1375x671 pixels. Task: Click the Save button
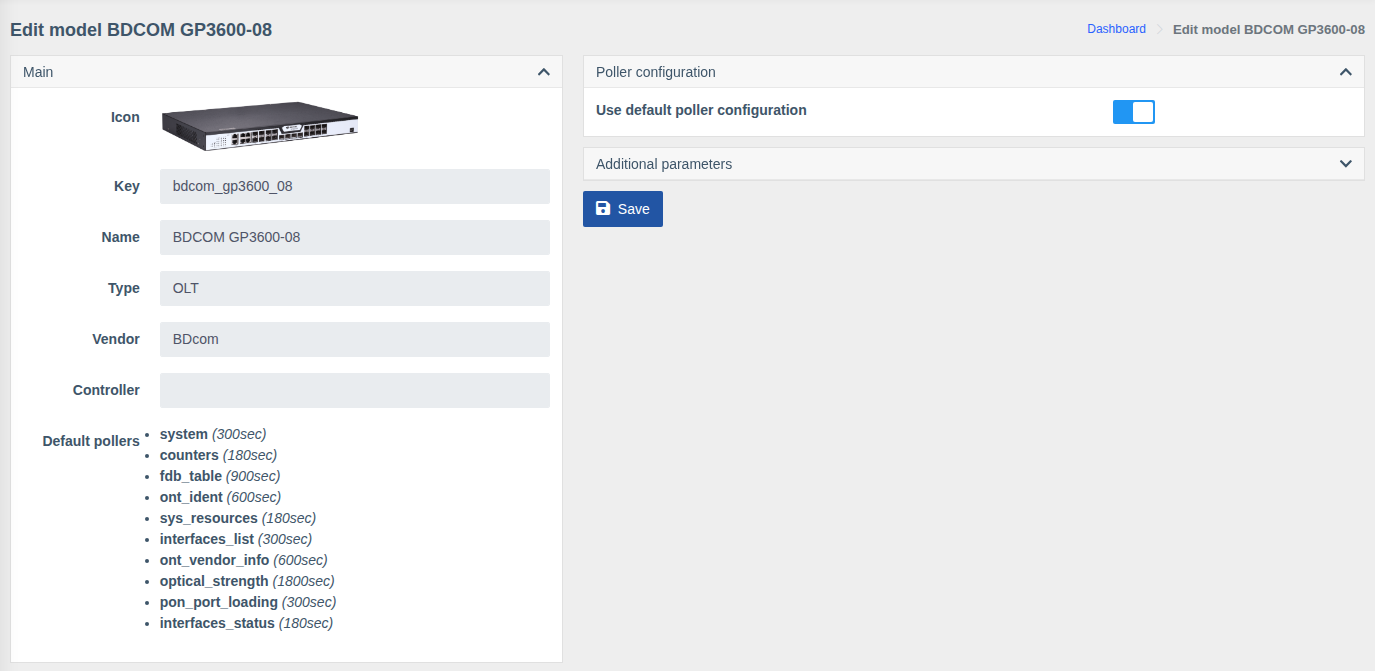click(x=623, y=209)
